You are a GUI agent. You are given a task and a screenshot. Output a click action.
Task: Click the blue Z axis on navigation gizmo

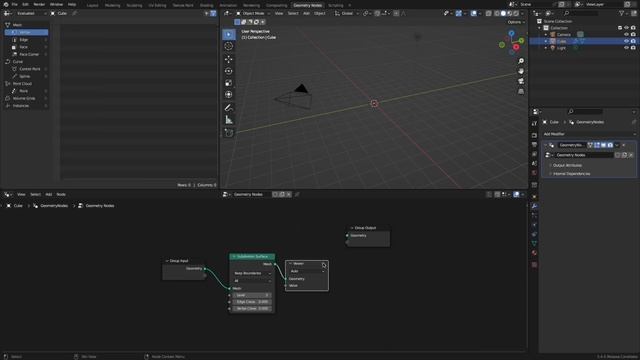click(x=511, y=33)
